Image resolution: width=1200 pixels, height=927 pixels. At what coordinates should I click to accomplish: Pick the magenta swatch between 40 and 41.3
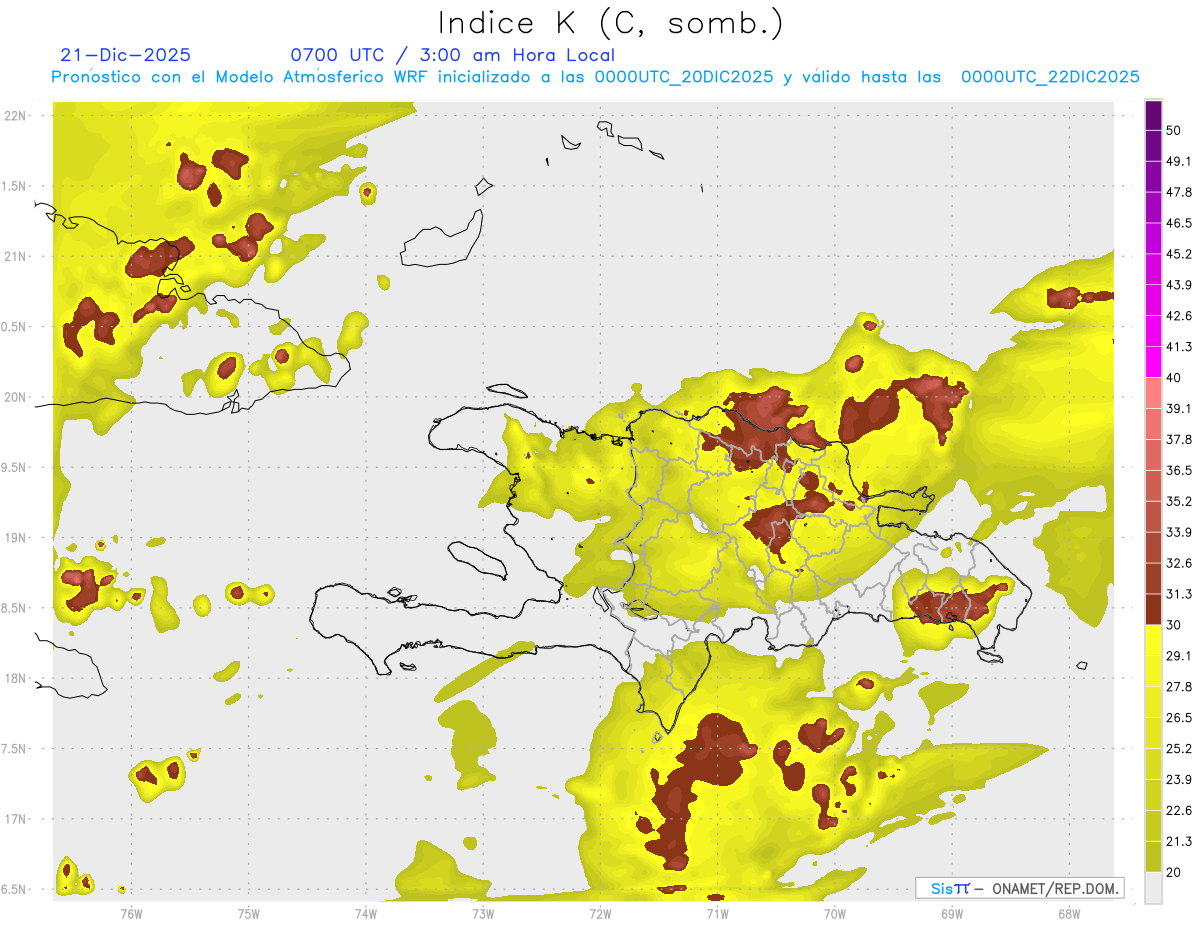click(1153, 363)
